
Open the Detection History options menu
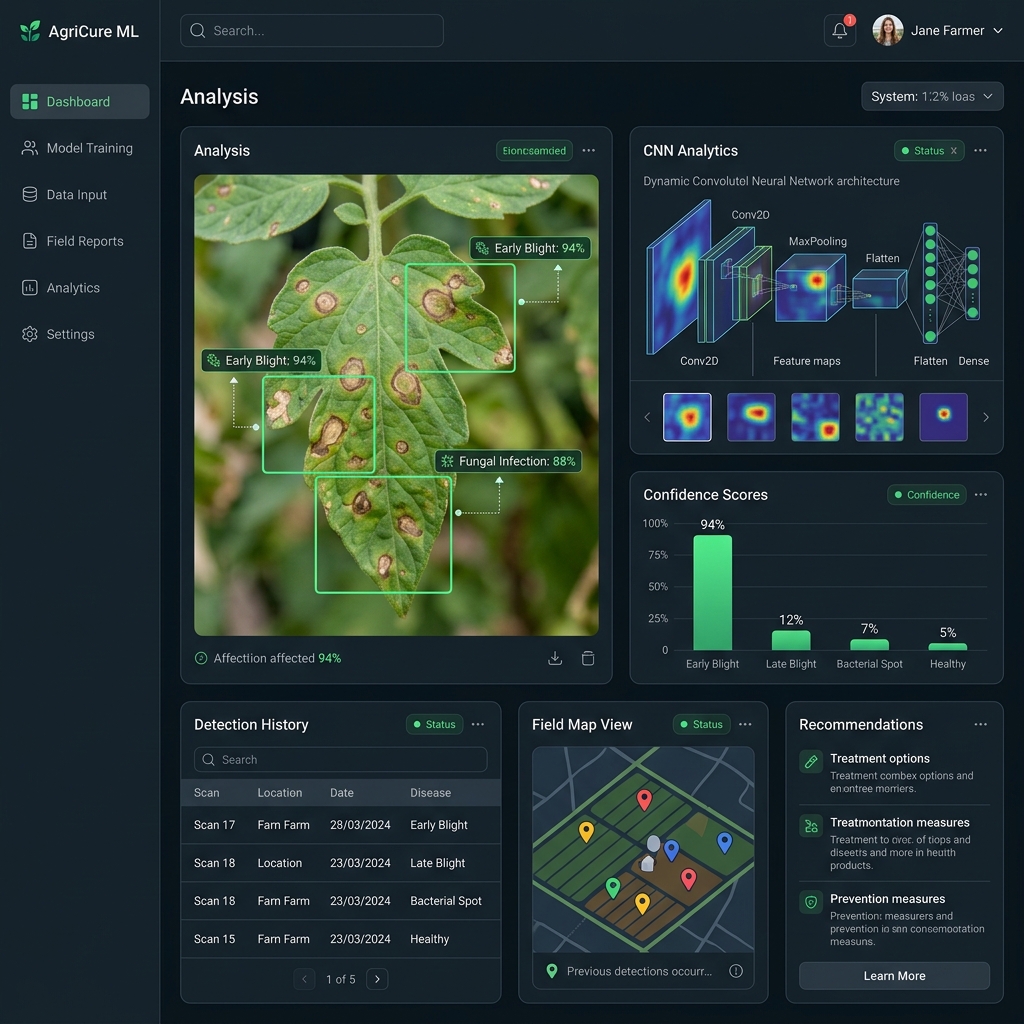(x=478, y=724)
